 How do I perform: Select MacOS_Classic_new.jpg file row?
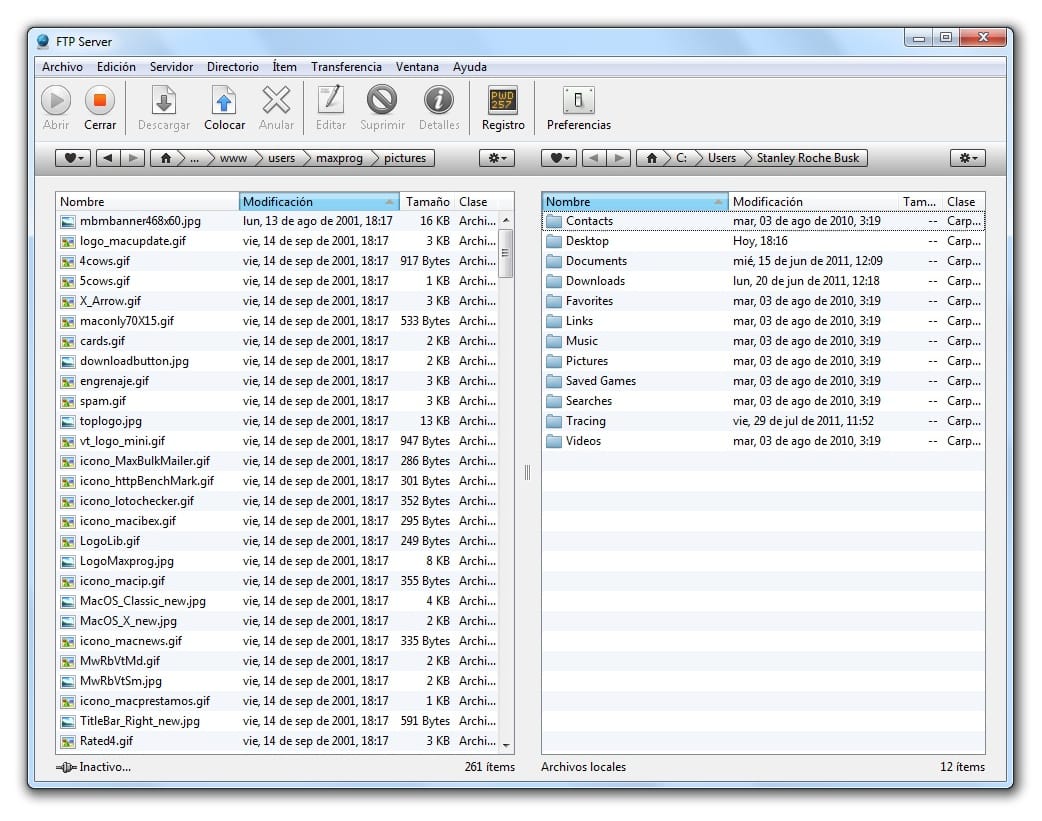tap(276, 601)
